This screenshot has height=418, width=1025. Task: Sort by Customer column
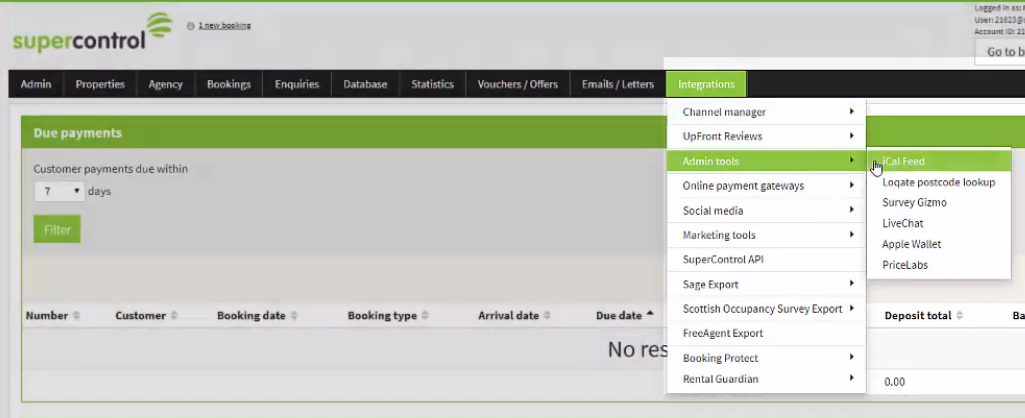146,316
